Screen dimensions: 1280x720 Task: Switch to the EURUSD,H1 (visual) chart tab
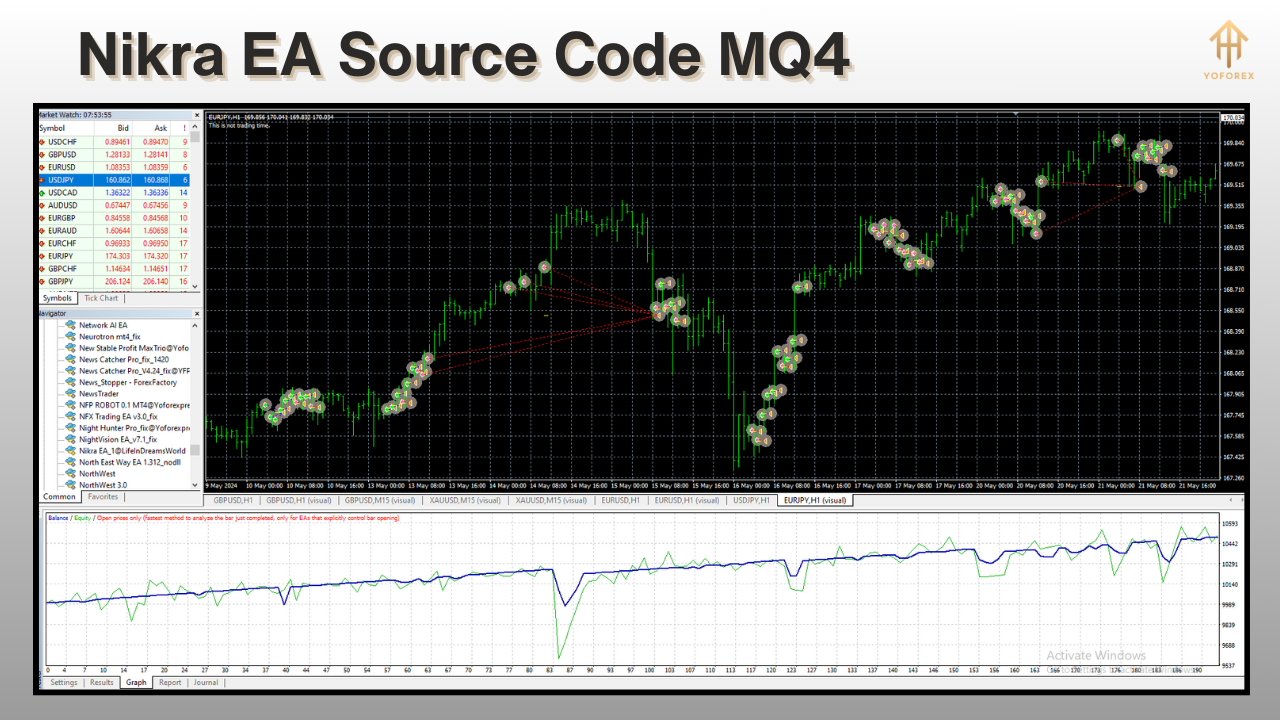687,500
